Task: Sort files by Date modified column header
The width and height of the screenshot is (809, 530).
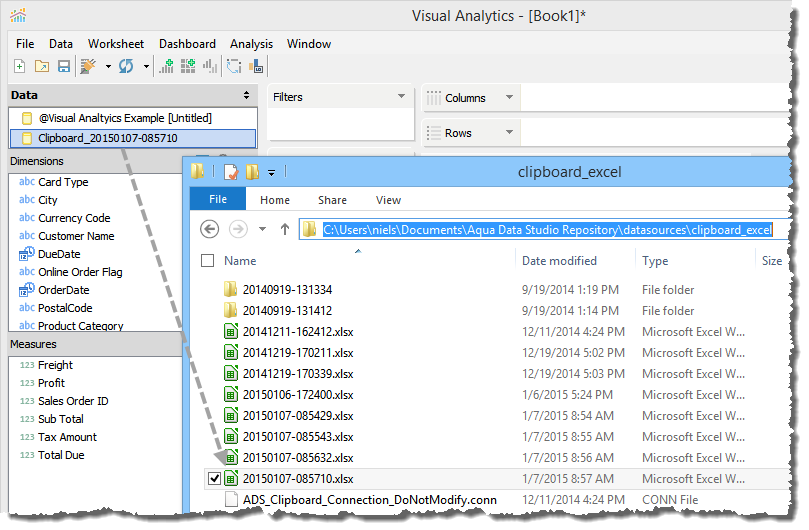Action: (x=559, y=261)
